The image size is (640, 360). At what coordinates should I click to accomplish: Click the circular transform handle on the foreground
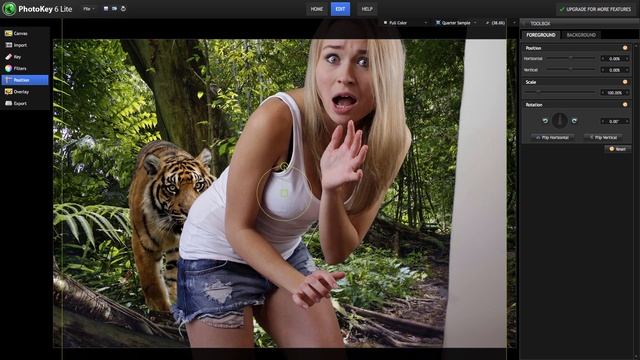click(x=284, y=193)
